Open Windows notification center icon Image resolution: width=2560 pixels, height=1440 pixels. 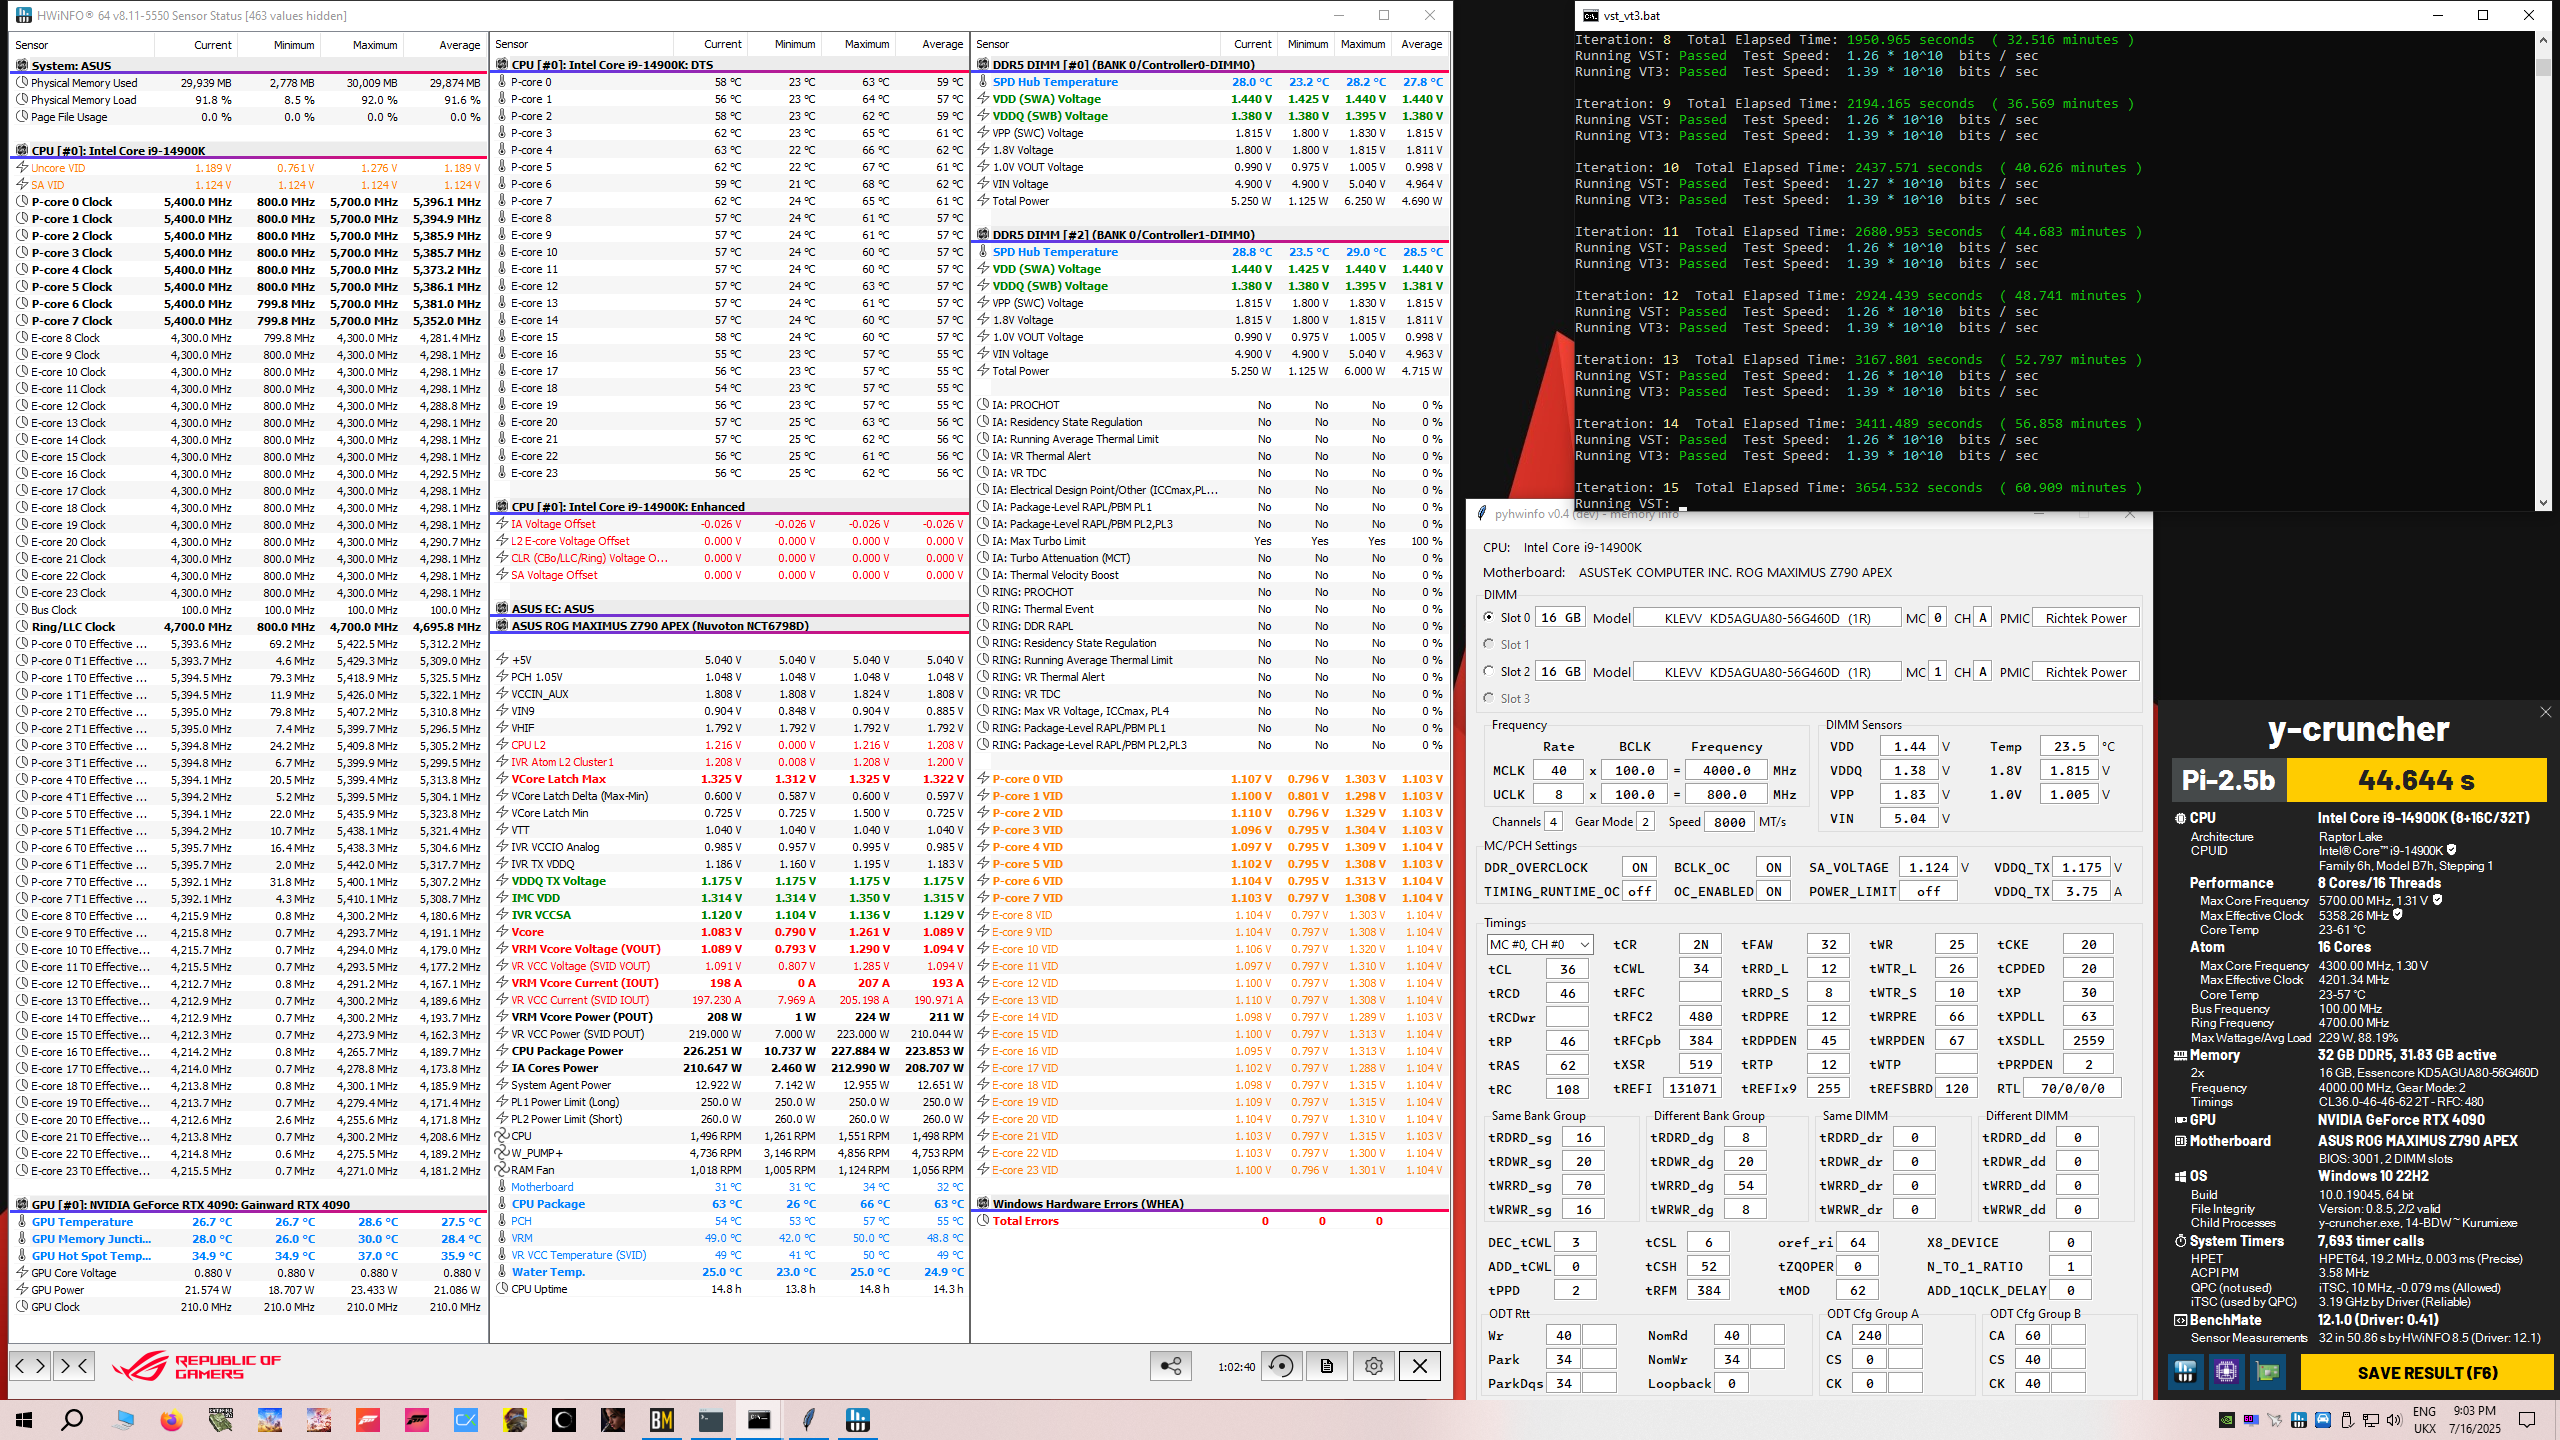(x=2527, y=1420)
